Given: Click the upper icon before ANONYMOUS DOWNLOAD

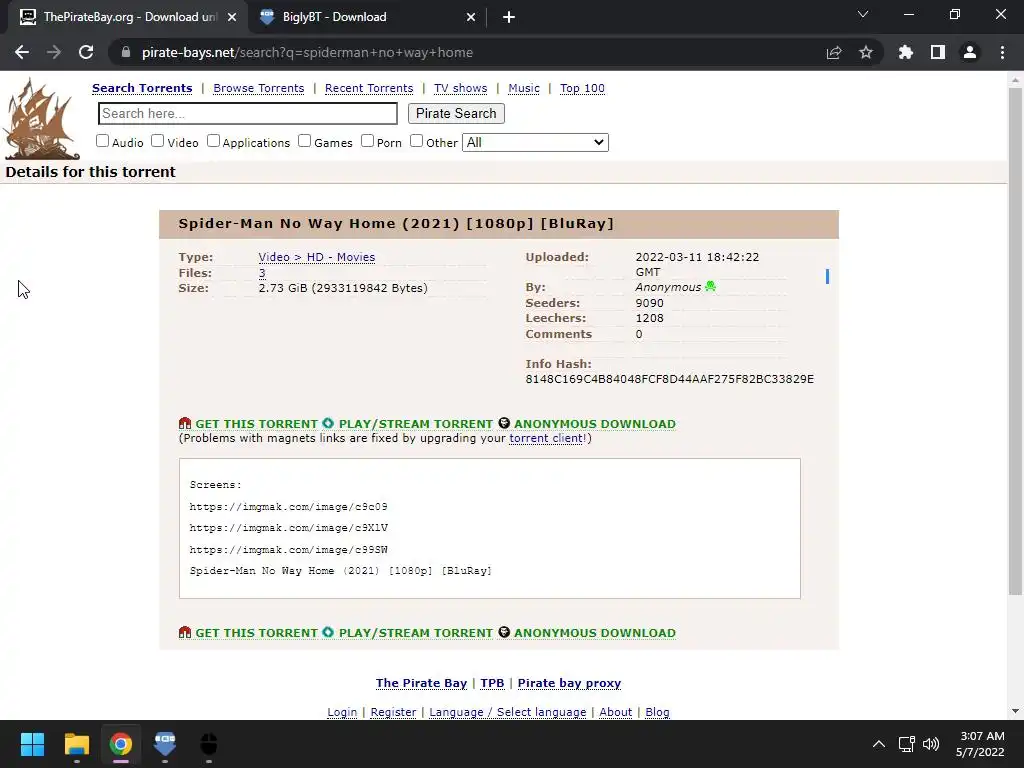Looking at the screenshot, I should tap(504, 423).
